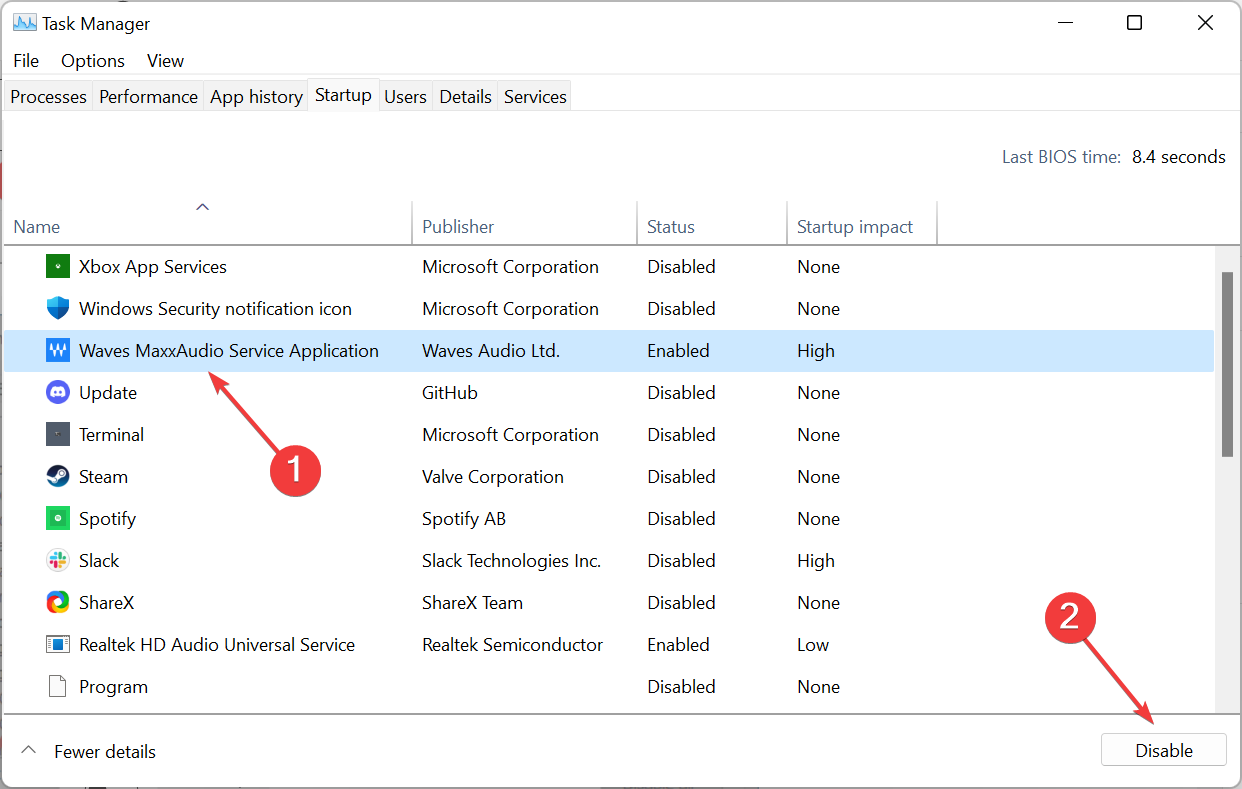1242x789 pixels.
Task: Switch to the App history tab
Action: click(x=256, y=97)
